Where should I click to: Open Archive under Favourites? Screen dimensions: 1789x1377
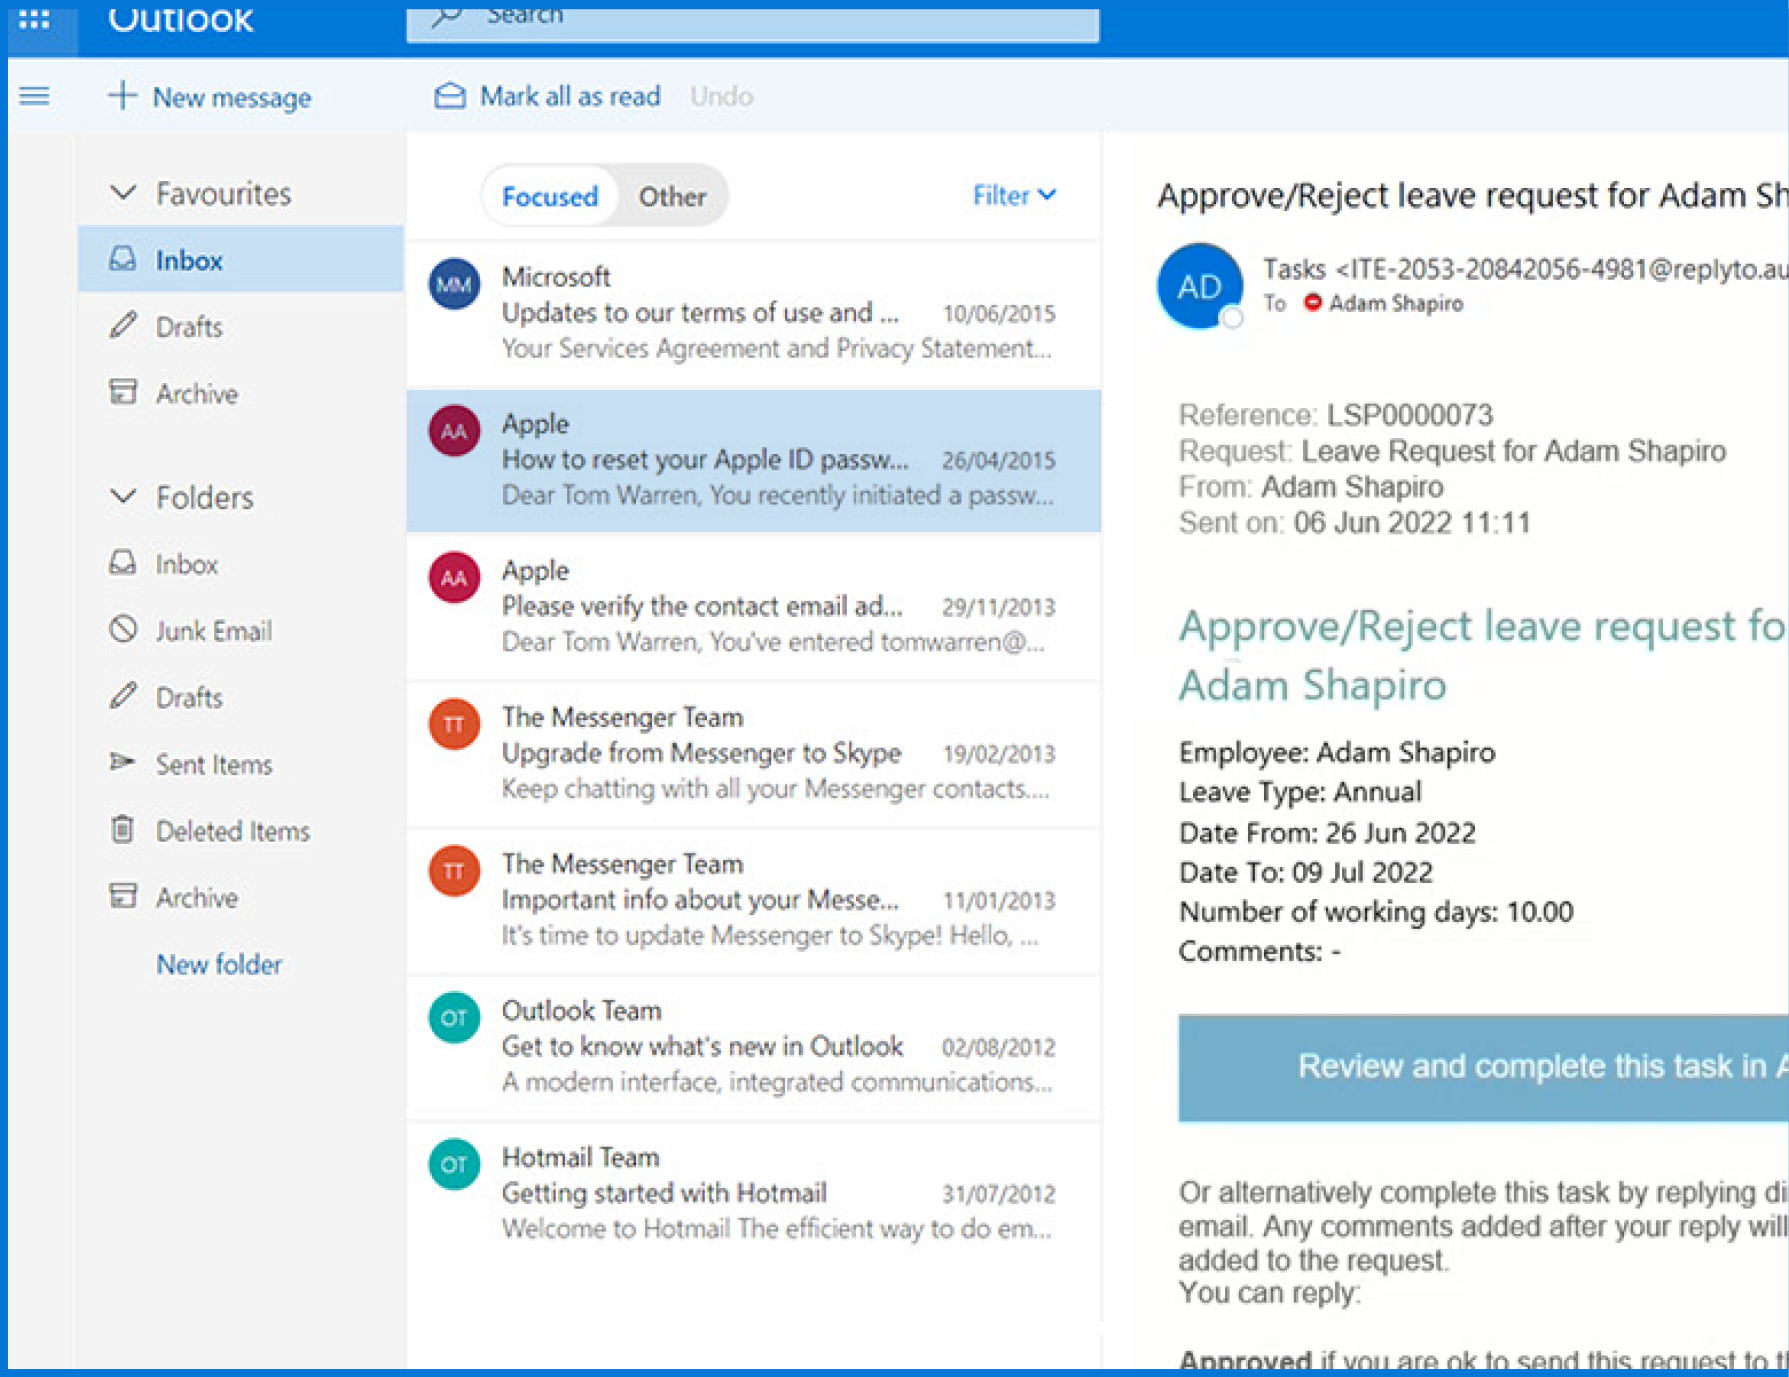click(x=241, y=393)
